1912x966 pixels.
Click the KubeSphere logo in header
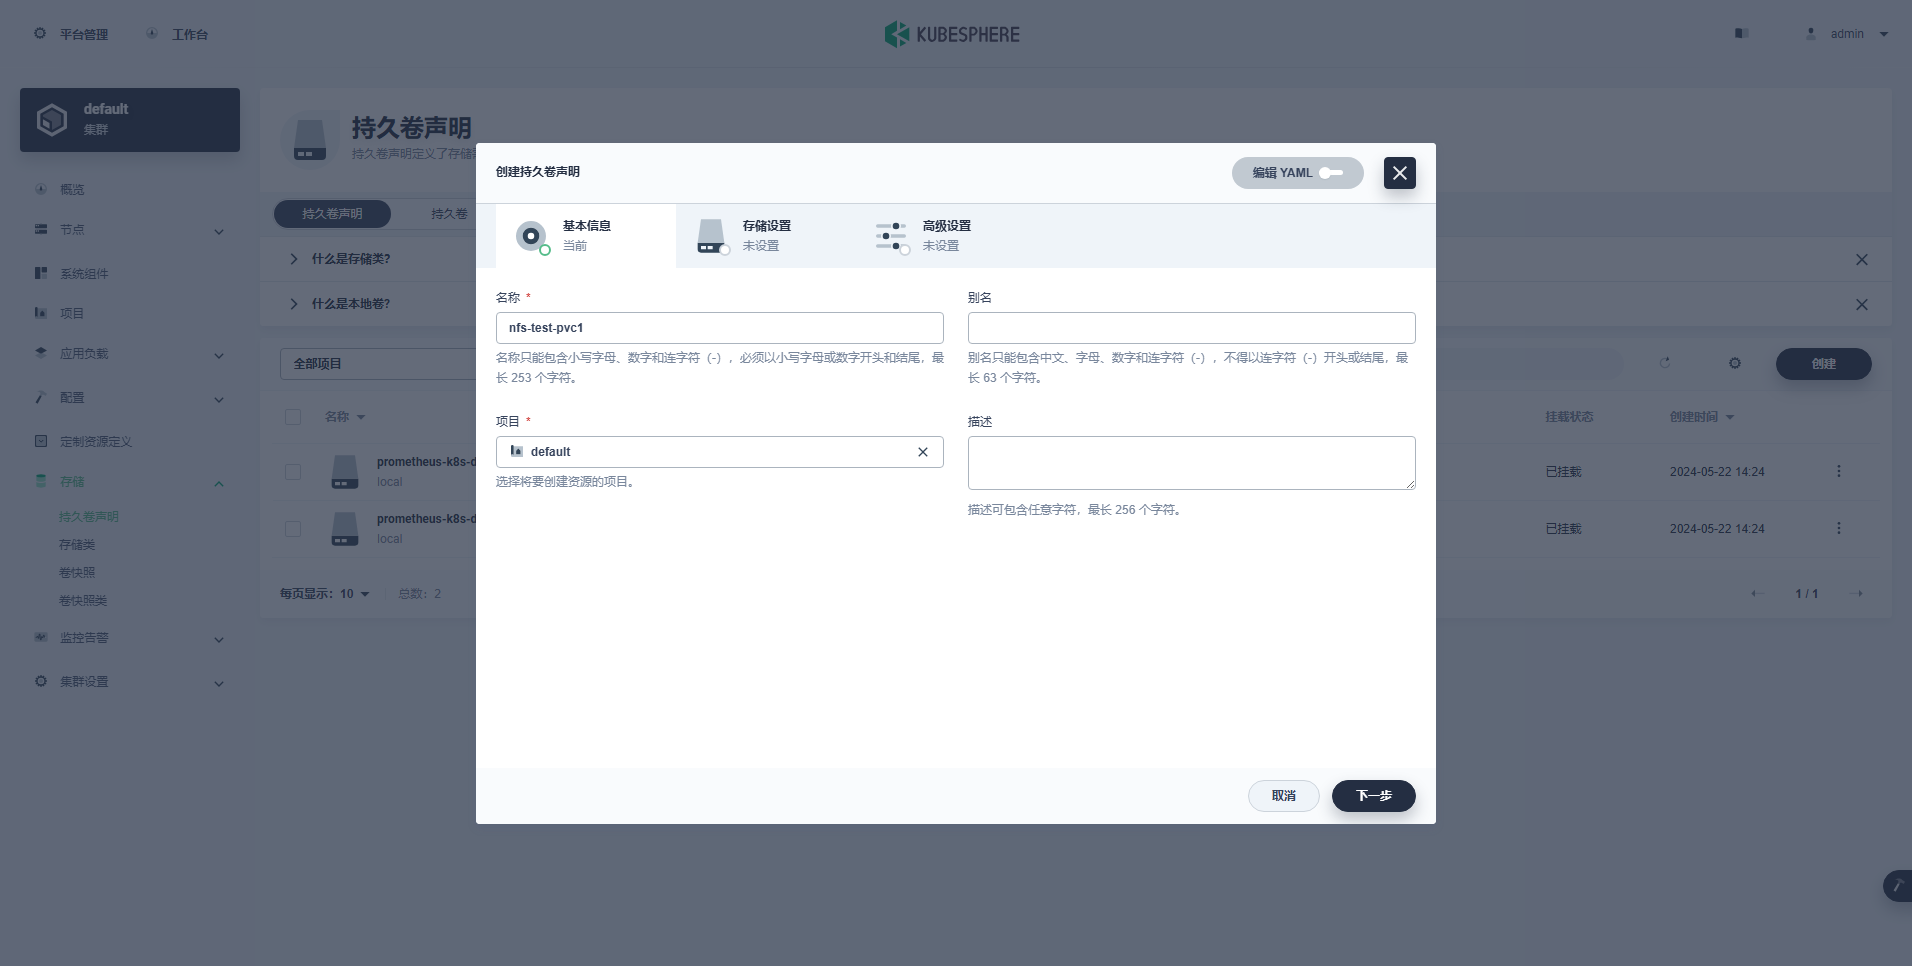pos(952,34)
